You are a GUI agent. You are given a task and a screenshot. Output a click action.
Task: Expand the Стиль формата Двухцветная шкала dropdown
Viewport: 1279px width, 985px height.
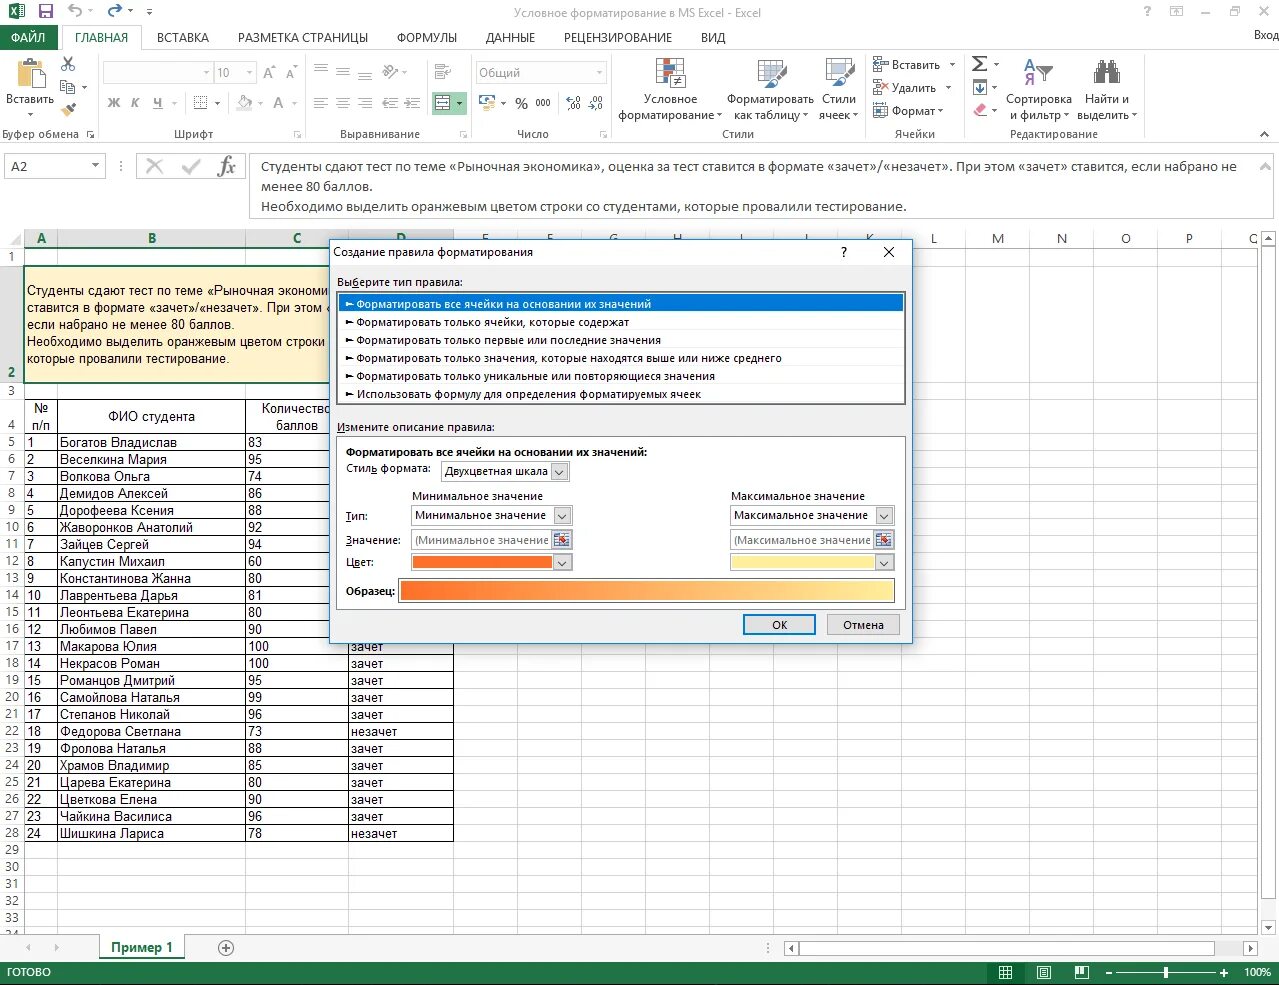(559, 471)
